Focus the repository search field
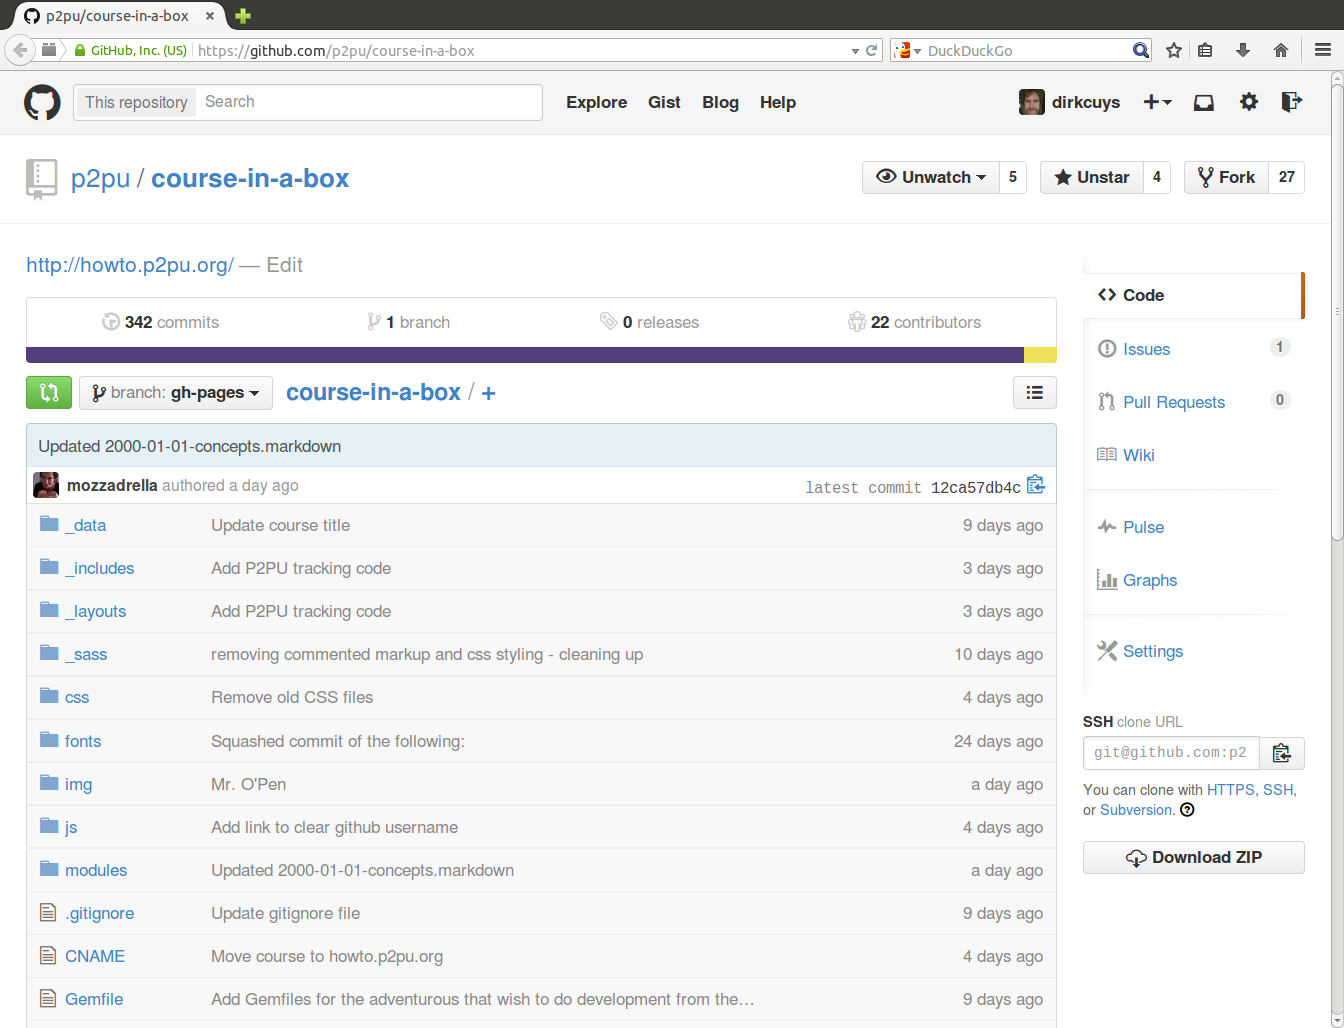 [x=368, y=102]
